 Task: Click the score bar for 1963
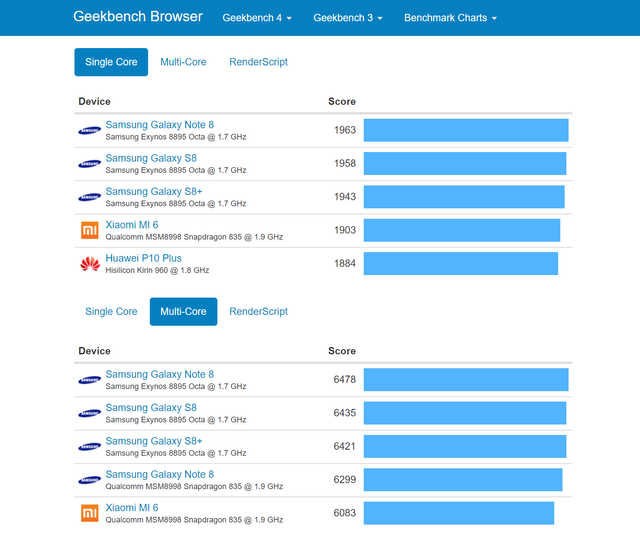[466, 130]
